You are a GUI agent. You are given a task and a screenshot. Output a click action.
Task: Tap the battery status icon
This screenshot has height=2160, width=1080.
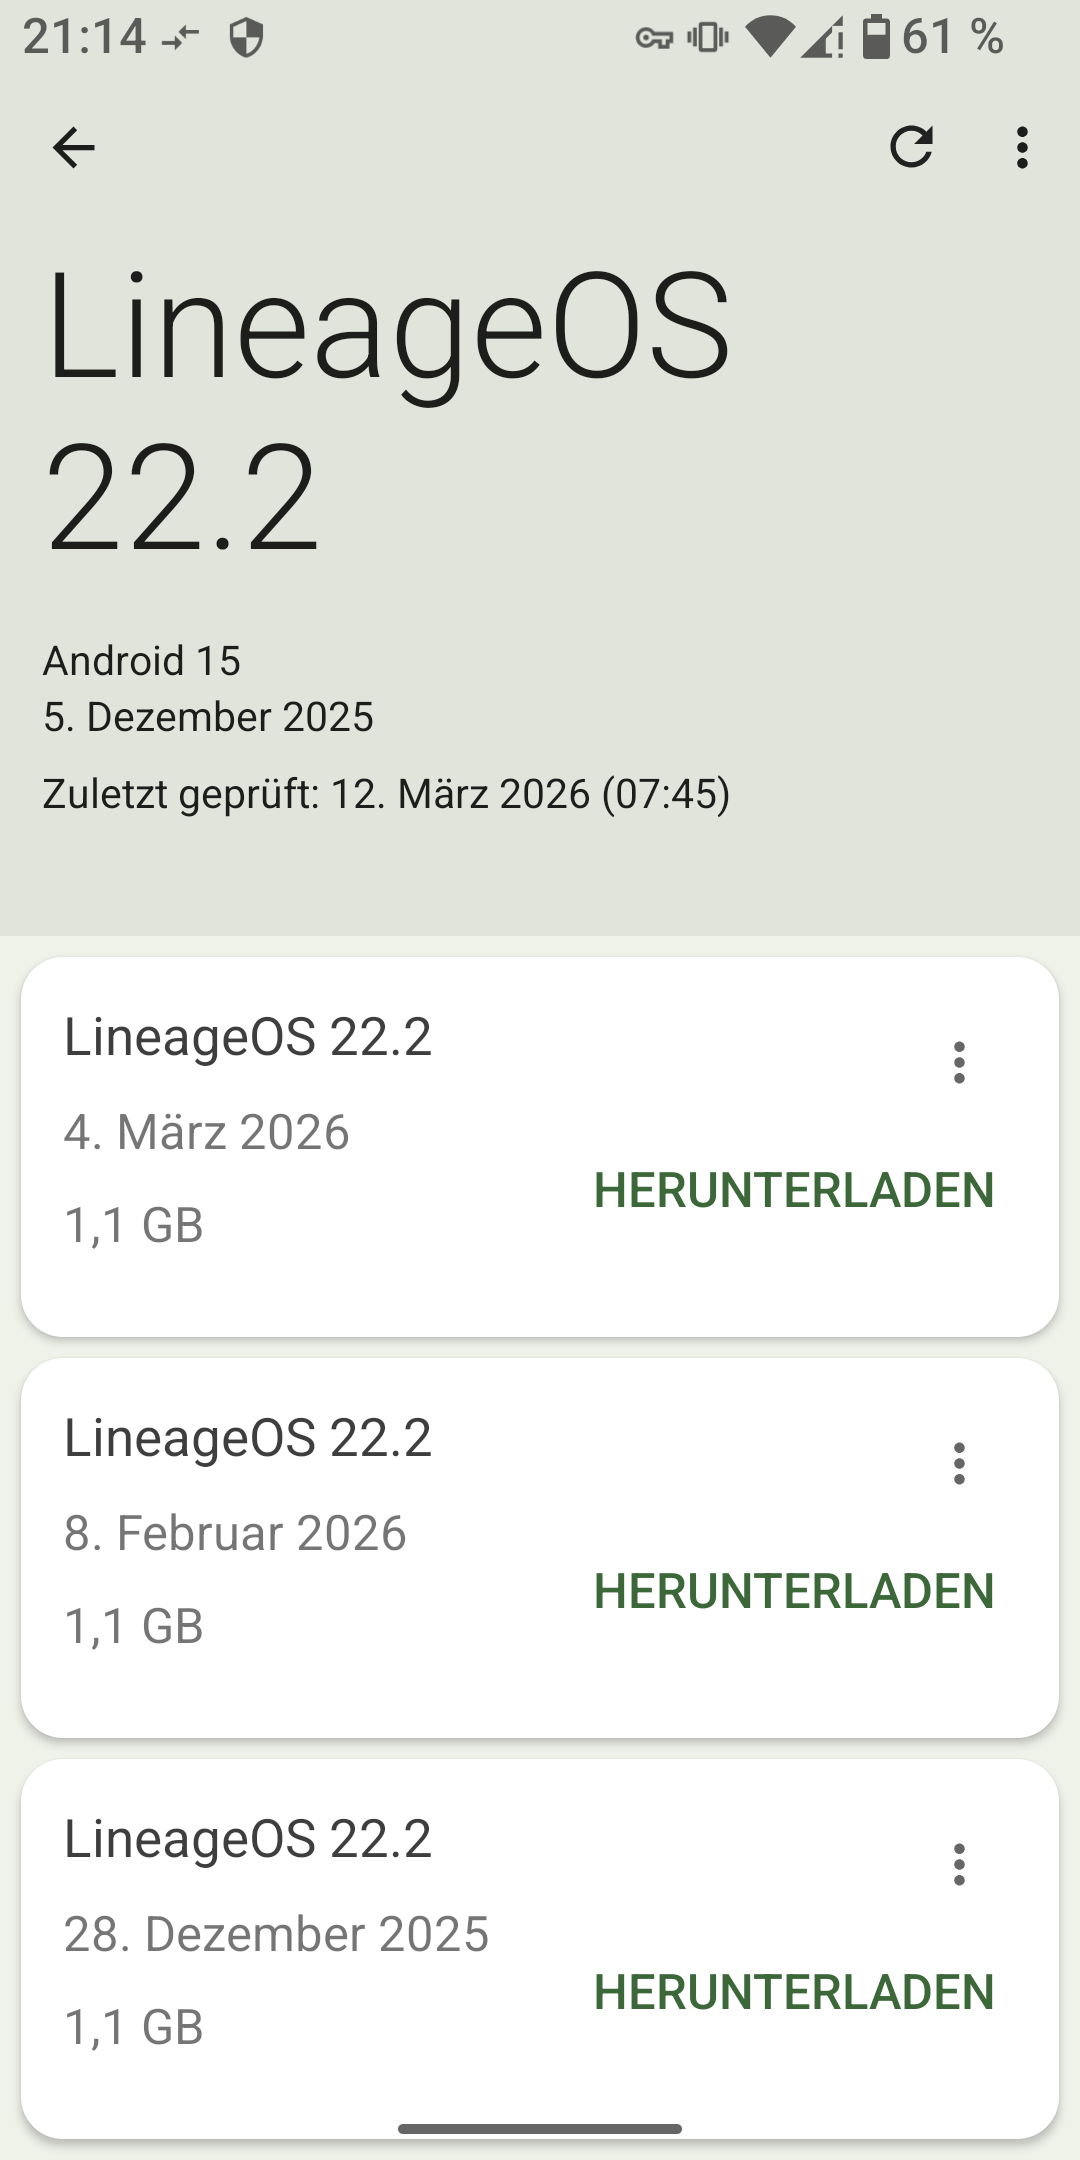(876, 37)
